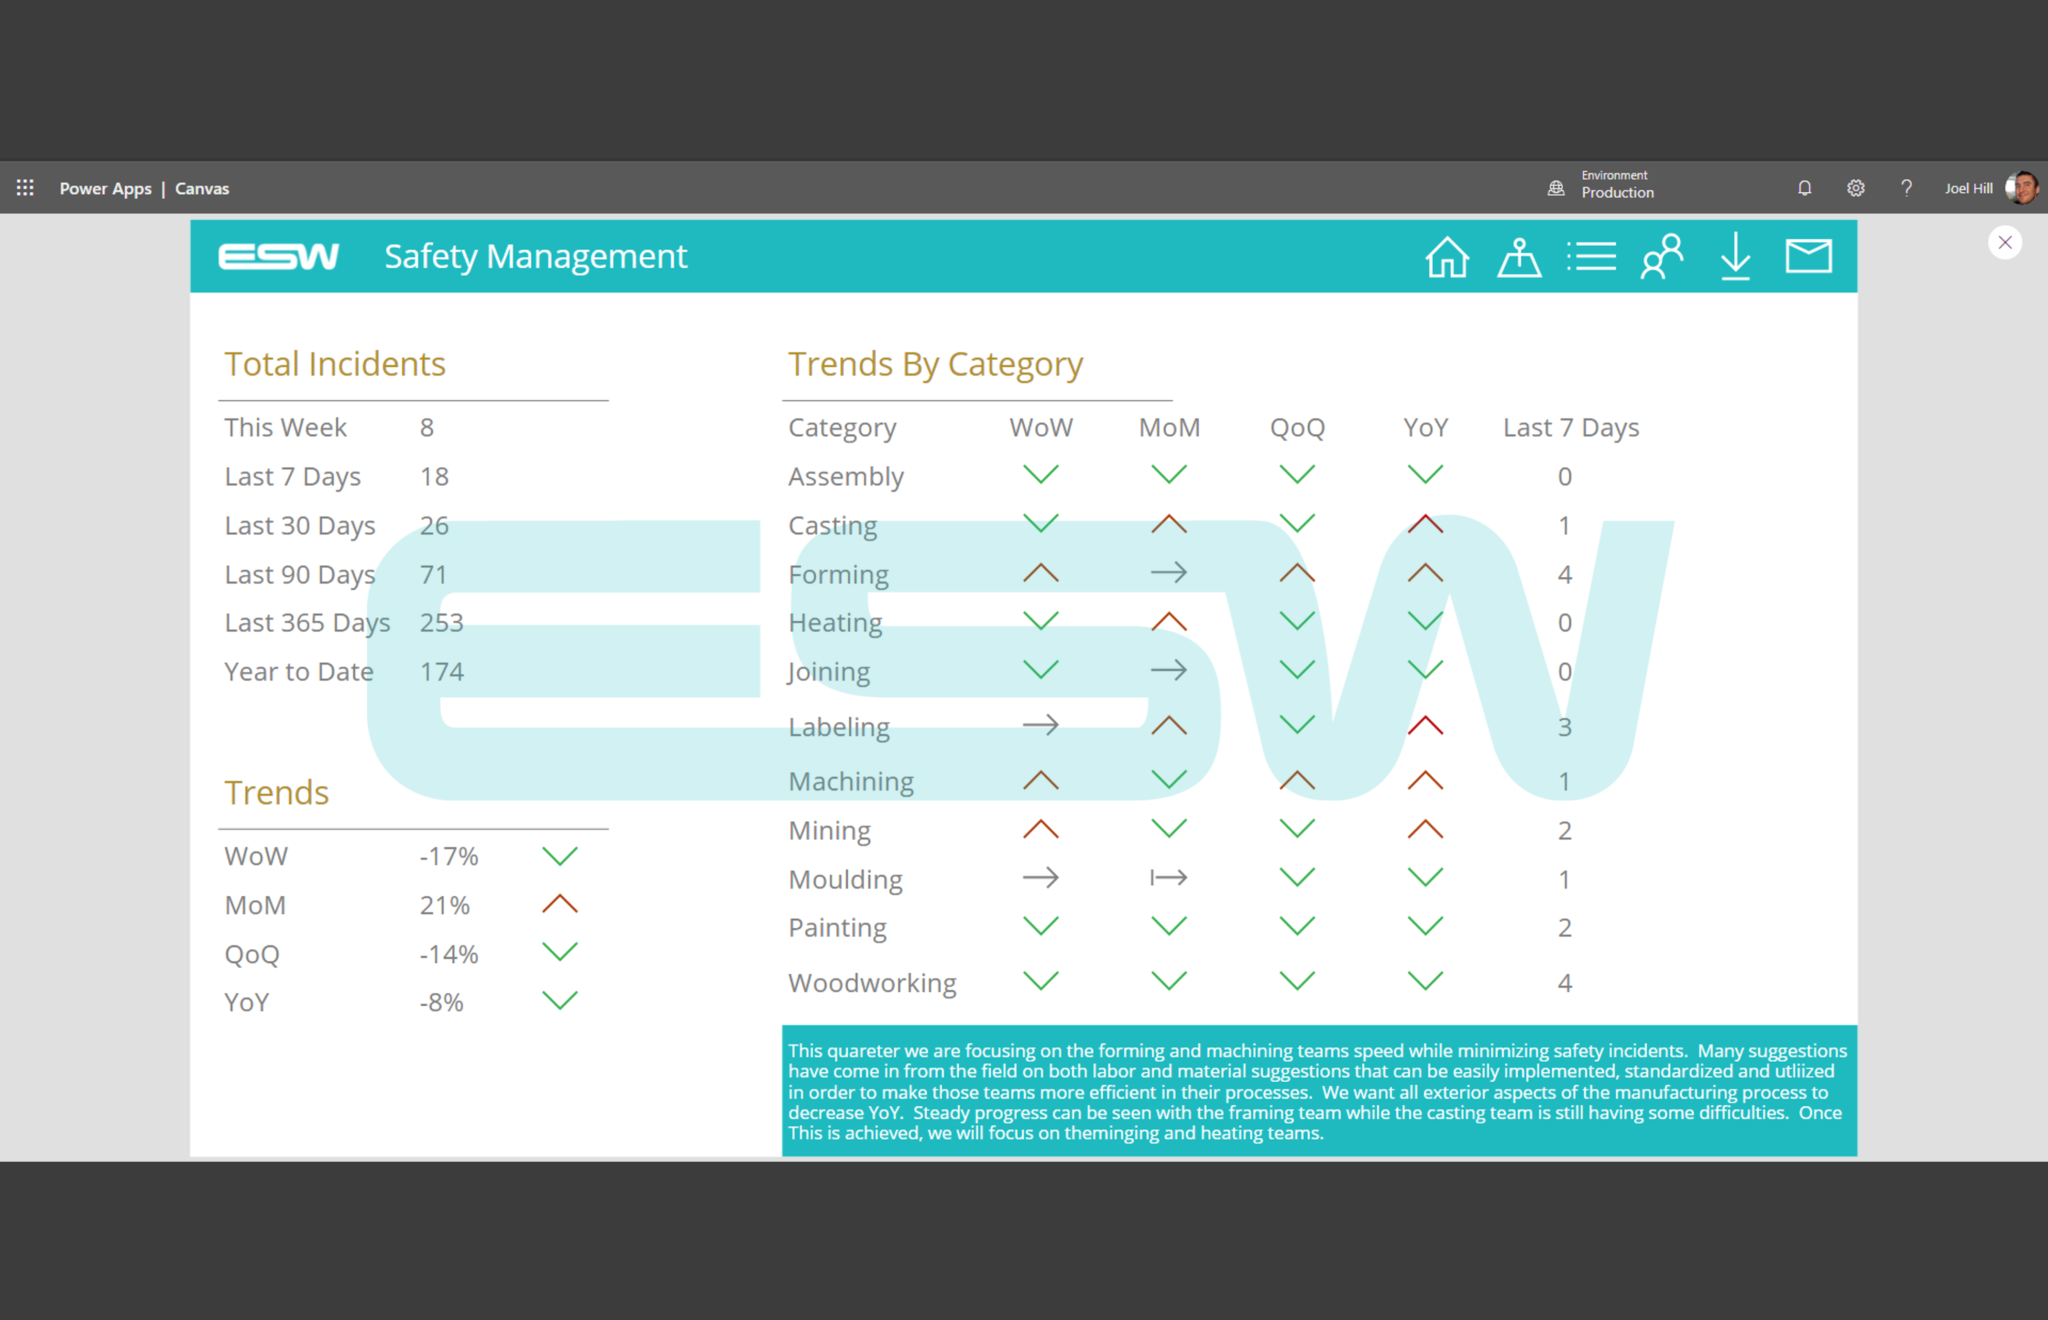The image size is (2048, 1320).
Task: Open the app launcher waffle menu
Action: point(24,188)
